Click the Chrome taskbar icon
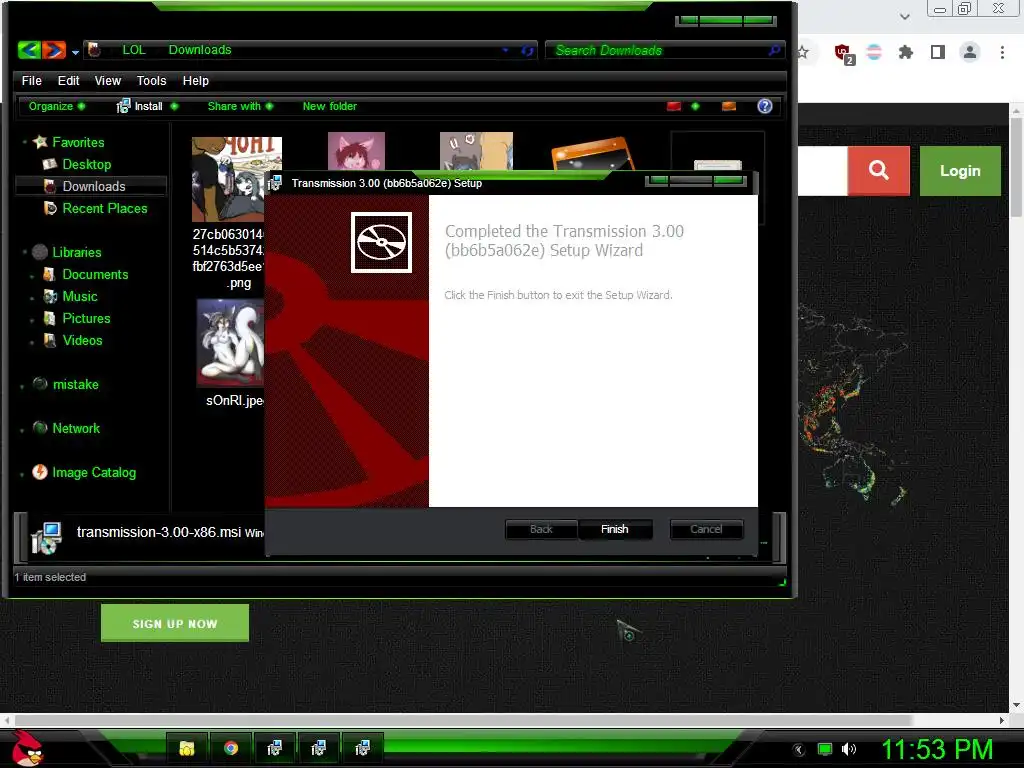The width and height of the screenshot is (1024, 768). (x=231, y=748)
